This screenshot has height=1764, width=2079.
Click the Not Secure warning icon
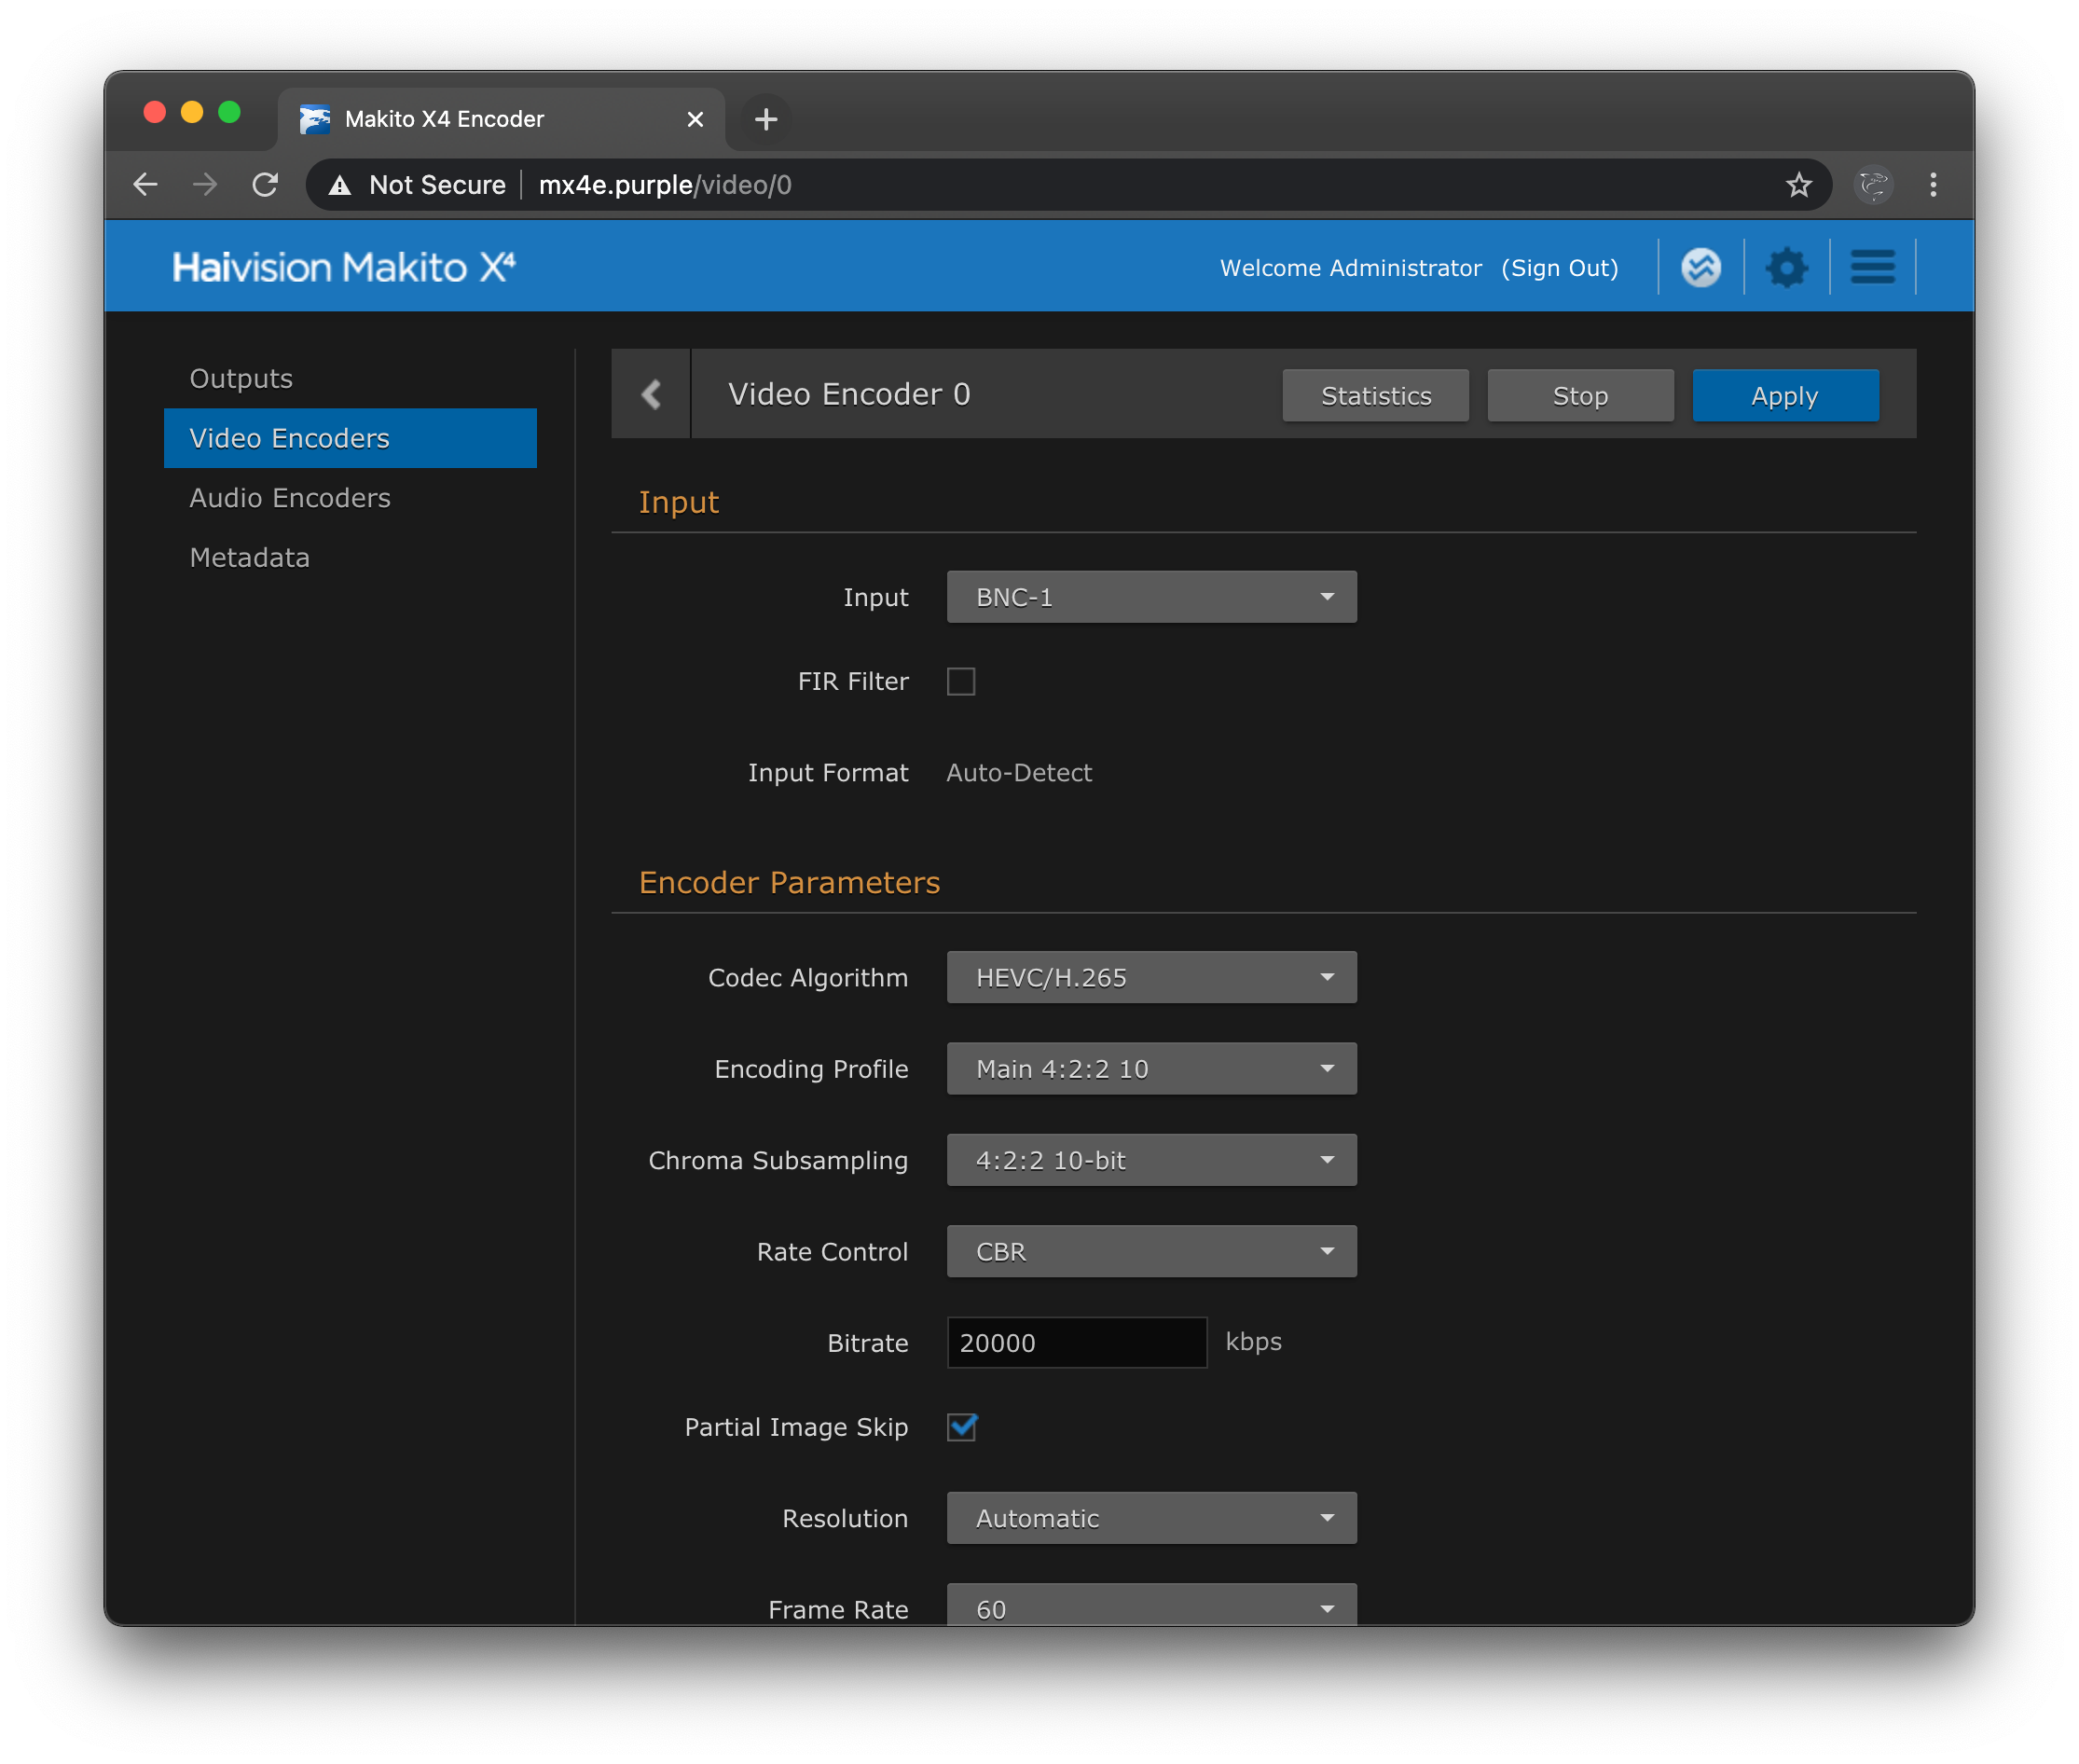pos(340,185)
